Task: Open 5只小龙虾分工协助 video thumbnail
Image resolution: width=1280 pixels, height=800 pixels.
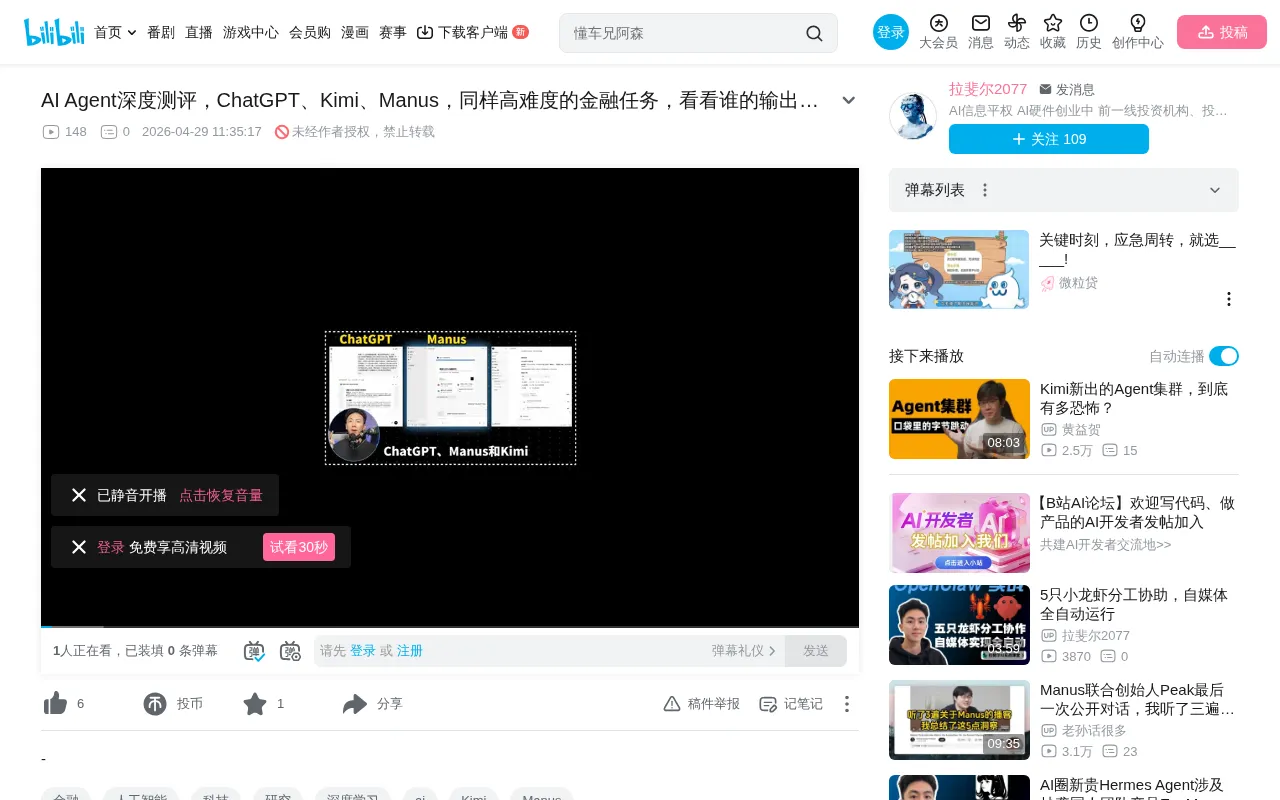Action: 959,625
